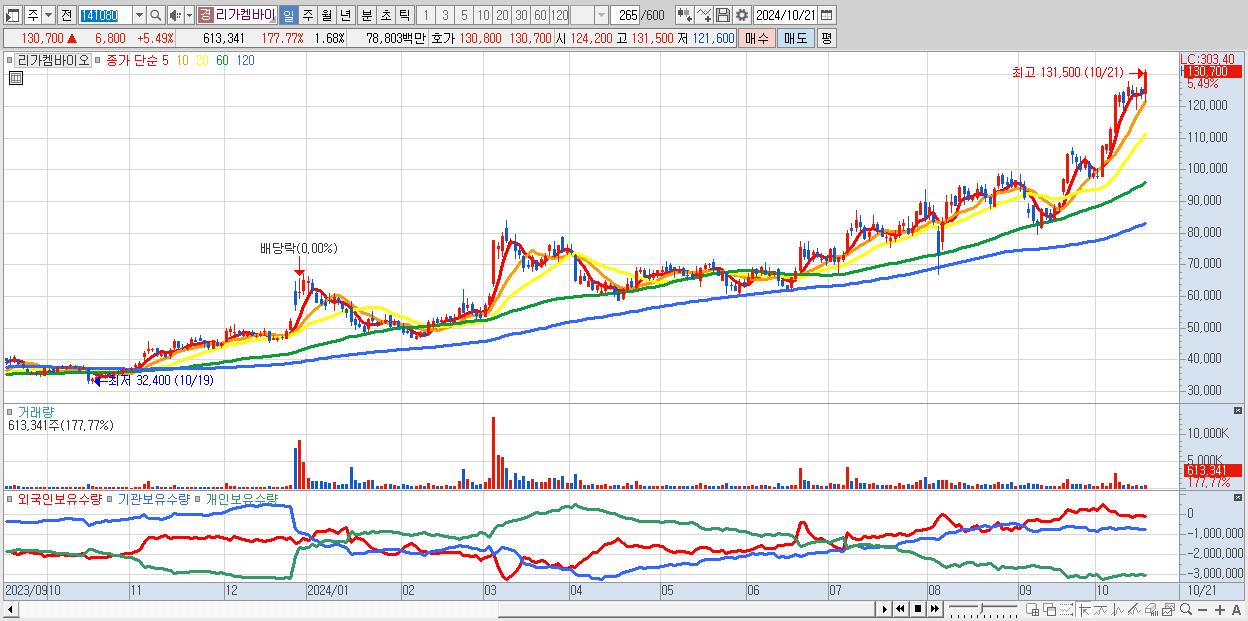Open the stock code 141080 dropdown arrow
This screenshot has height=621, width=1248.
click(x=139, y=16)
